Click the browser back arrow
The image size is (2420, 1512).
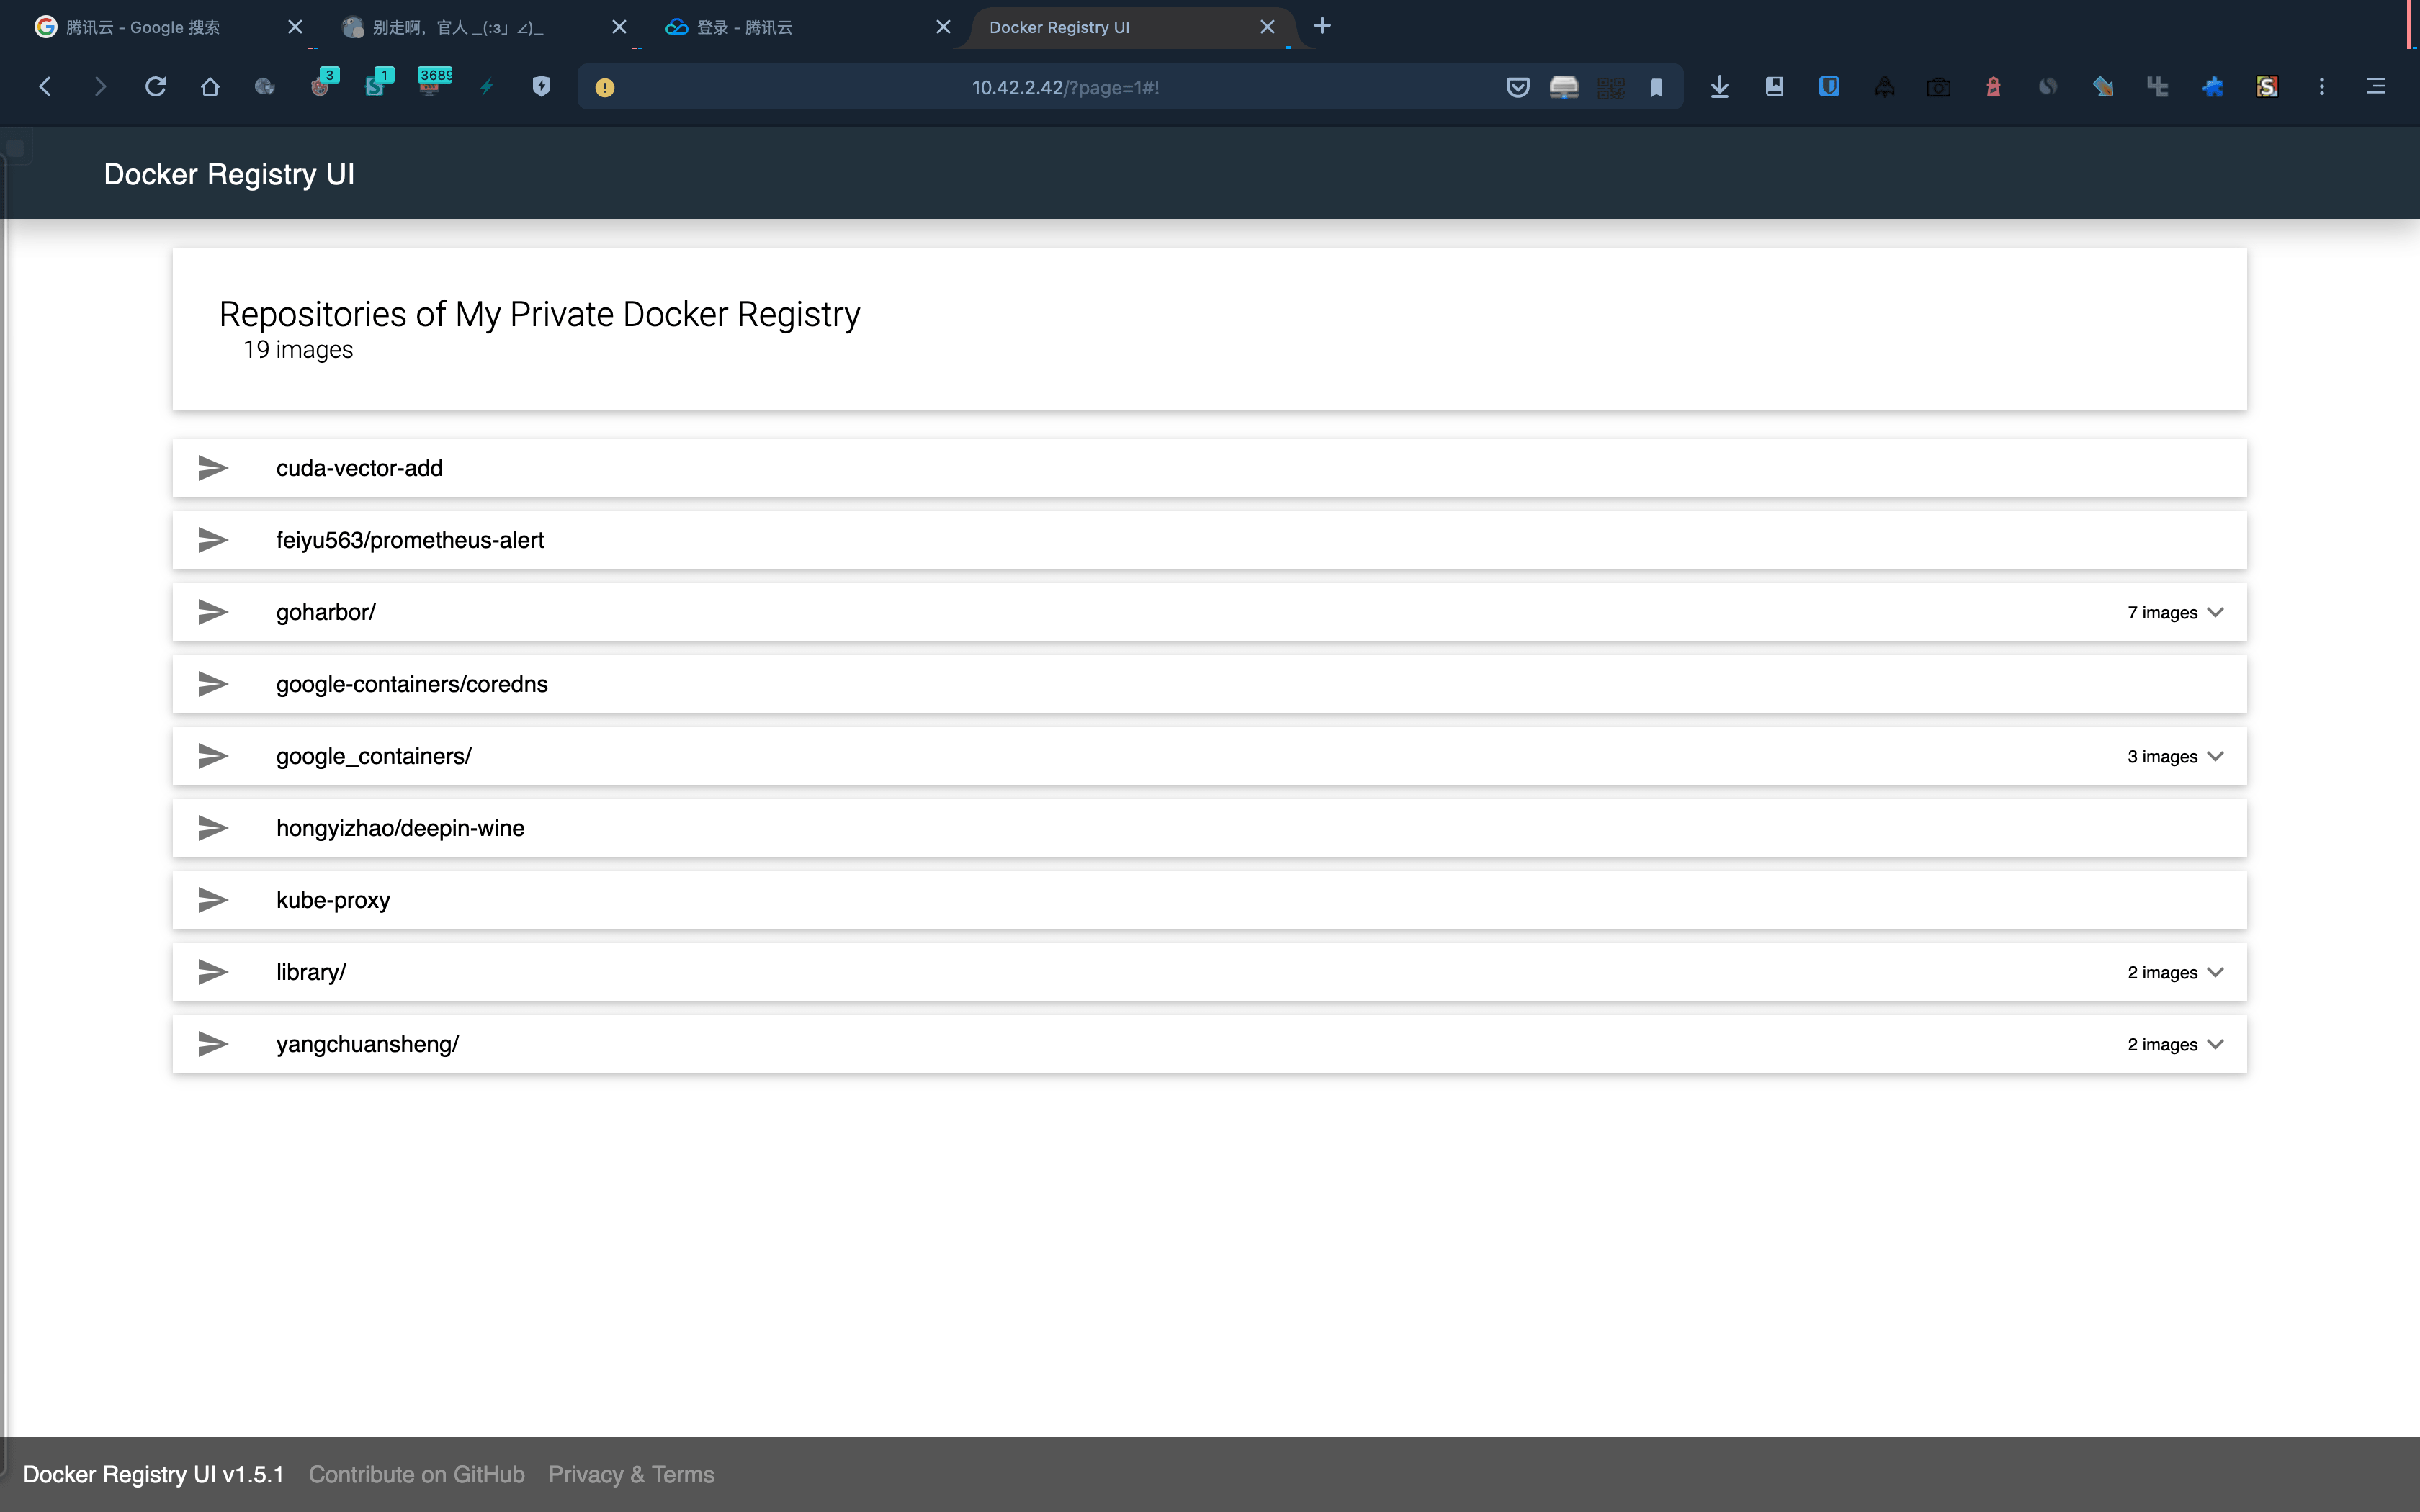point(45,87)
